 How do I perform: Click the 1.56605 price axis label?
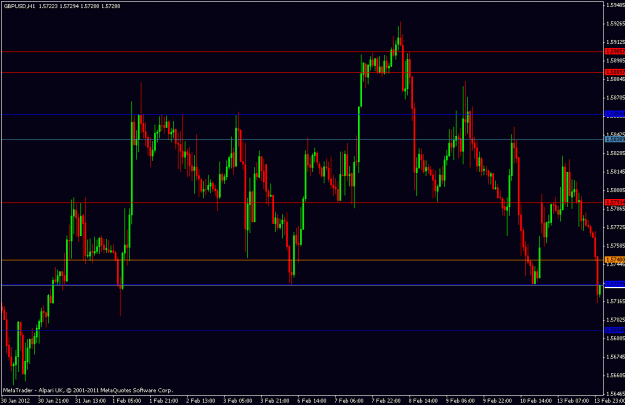615,375
